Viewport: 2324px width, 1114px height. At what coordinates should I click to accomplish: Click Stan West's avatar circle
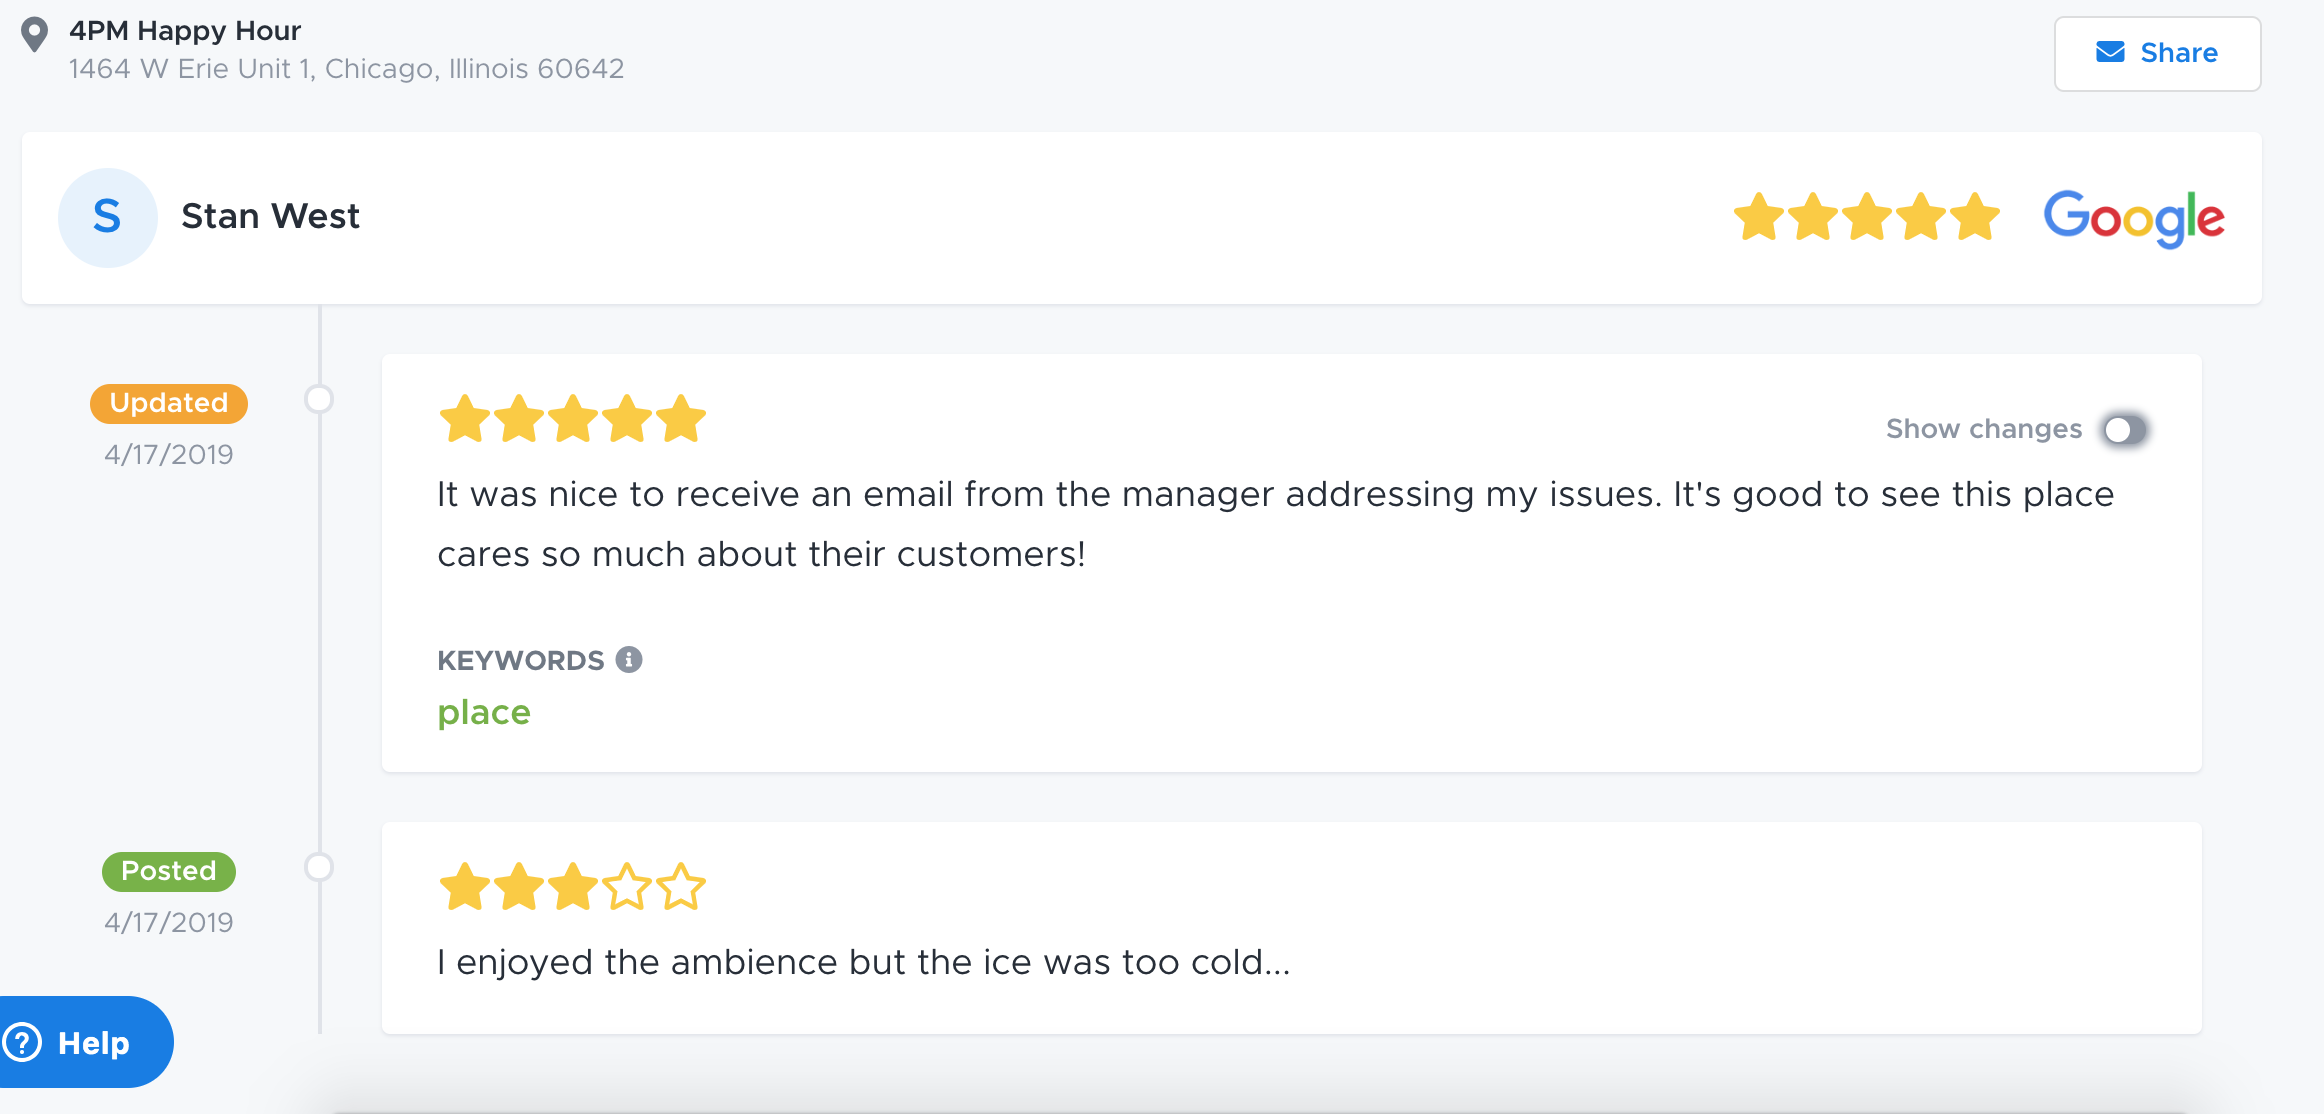108,217
